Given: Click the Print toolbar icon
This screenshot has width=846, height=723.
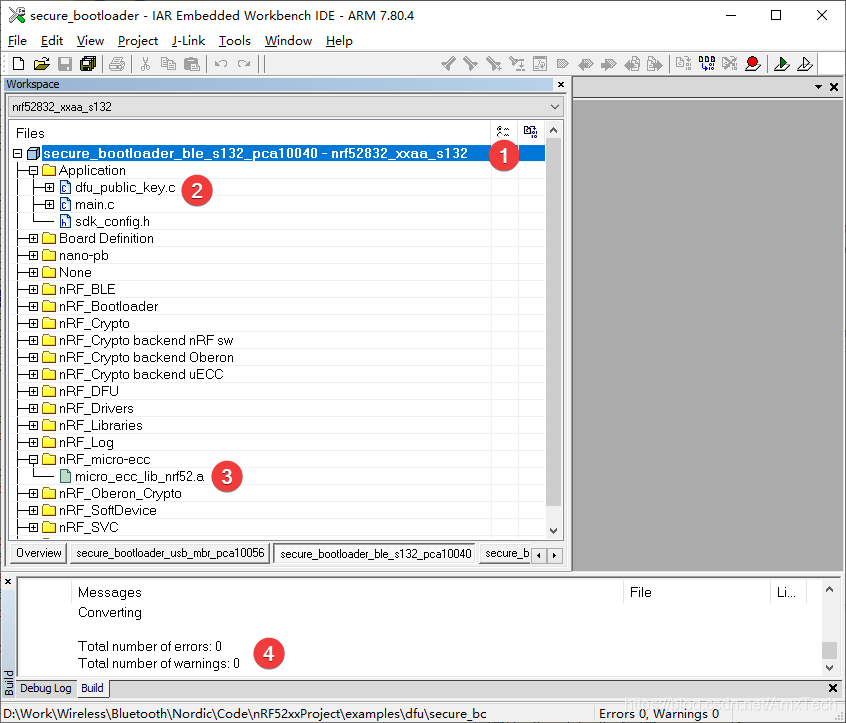Looking at the screenshot, I should [x=117, y=64].
